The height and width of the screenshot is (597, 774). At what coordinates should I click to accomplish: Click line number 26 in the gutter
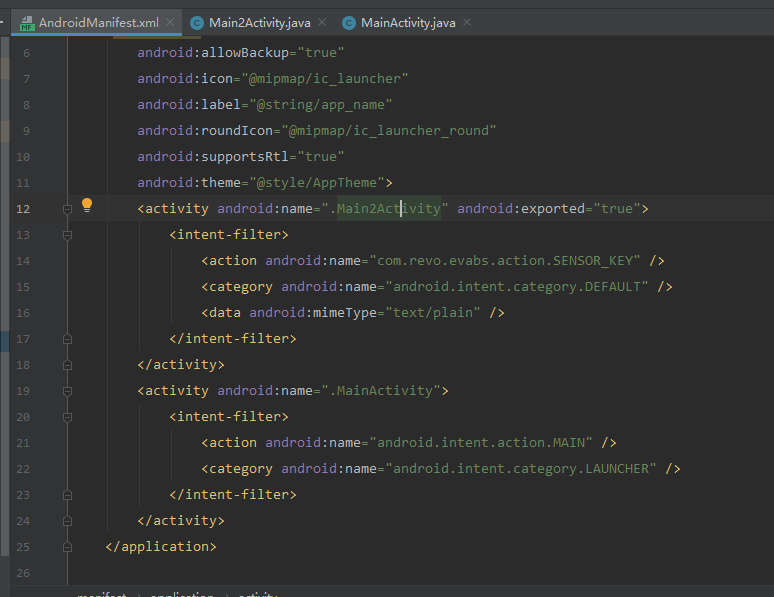[x=23, y=573]
